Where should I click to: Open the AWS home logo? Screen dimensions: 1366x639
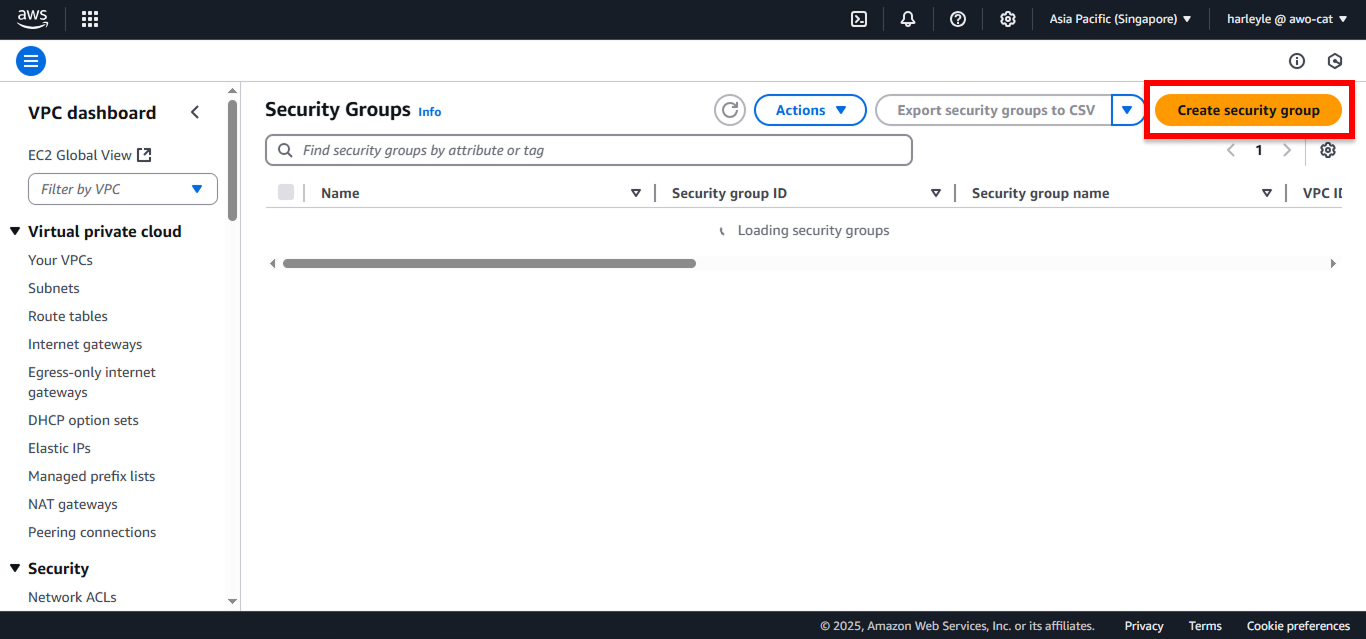coord(32,19)
